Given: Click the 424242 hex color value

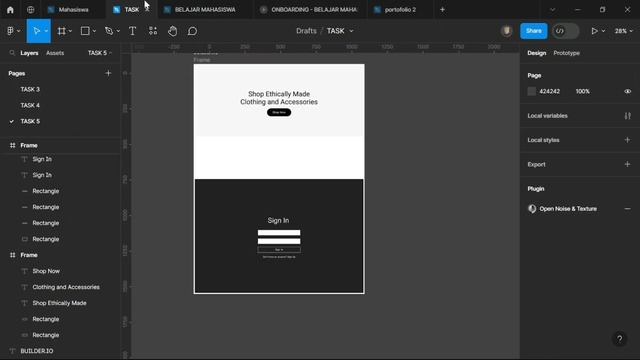Looking at the screenshot, I should tap(549, 91).
